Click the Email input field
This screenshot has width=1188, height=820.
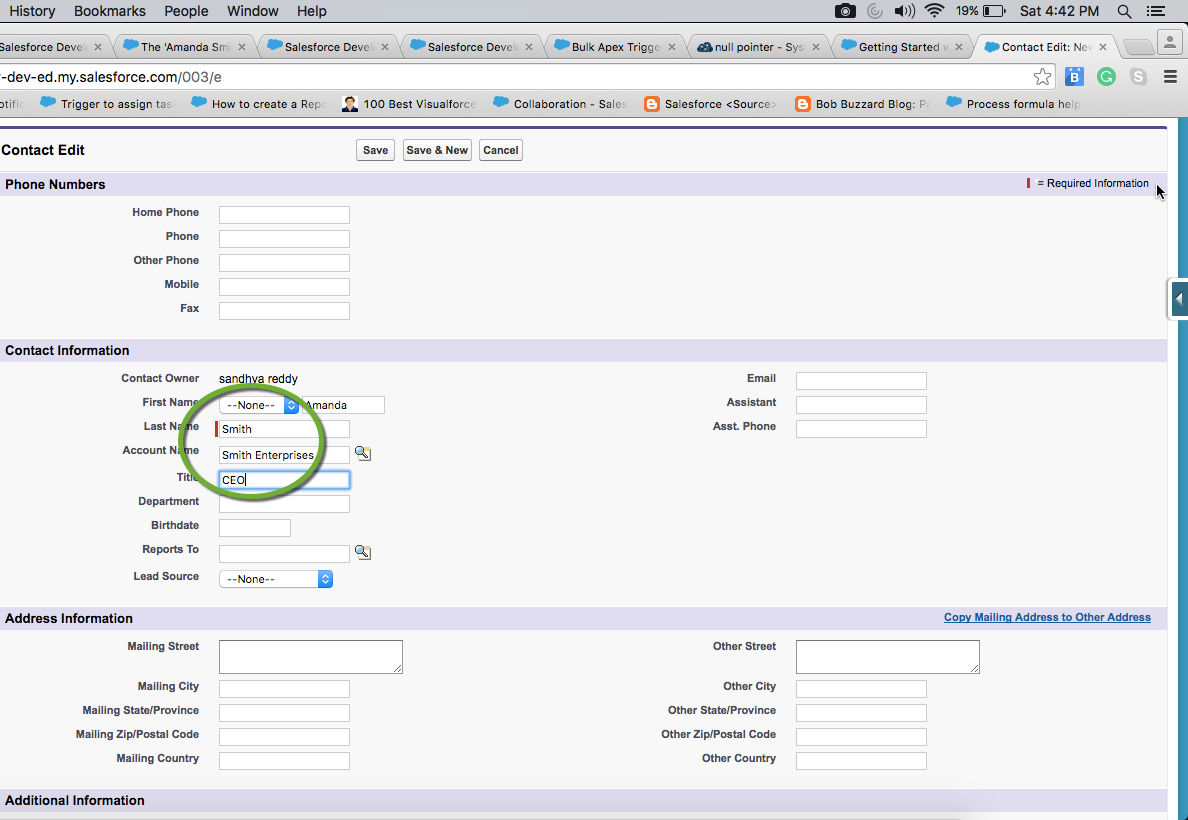coord(861,380)
